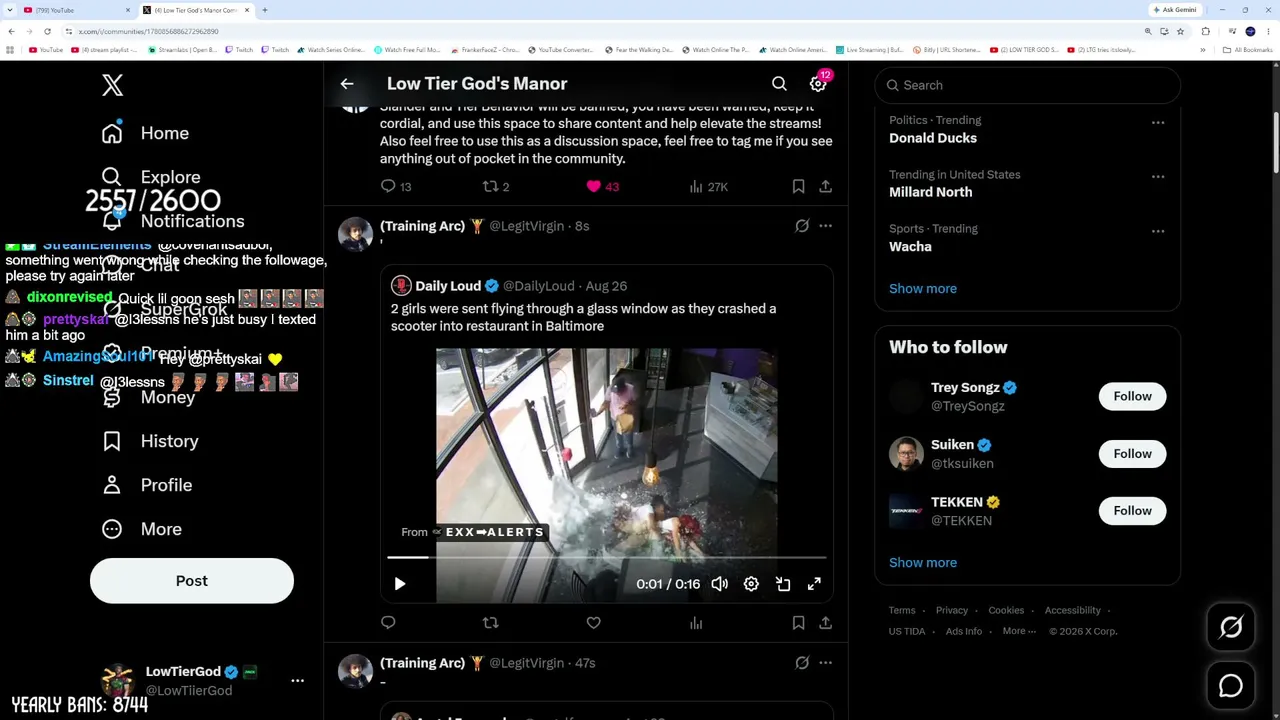Open the Streamlabs bookmark

pos(182,50)
